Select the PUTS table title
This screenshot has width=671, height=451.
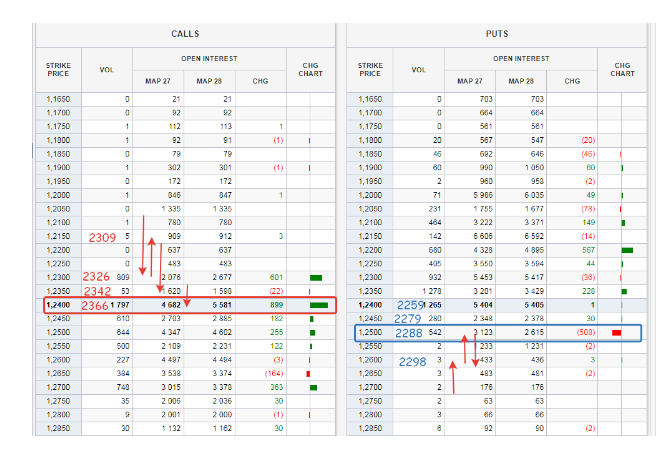click(x=496, y=34)
